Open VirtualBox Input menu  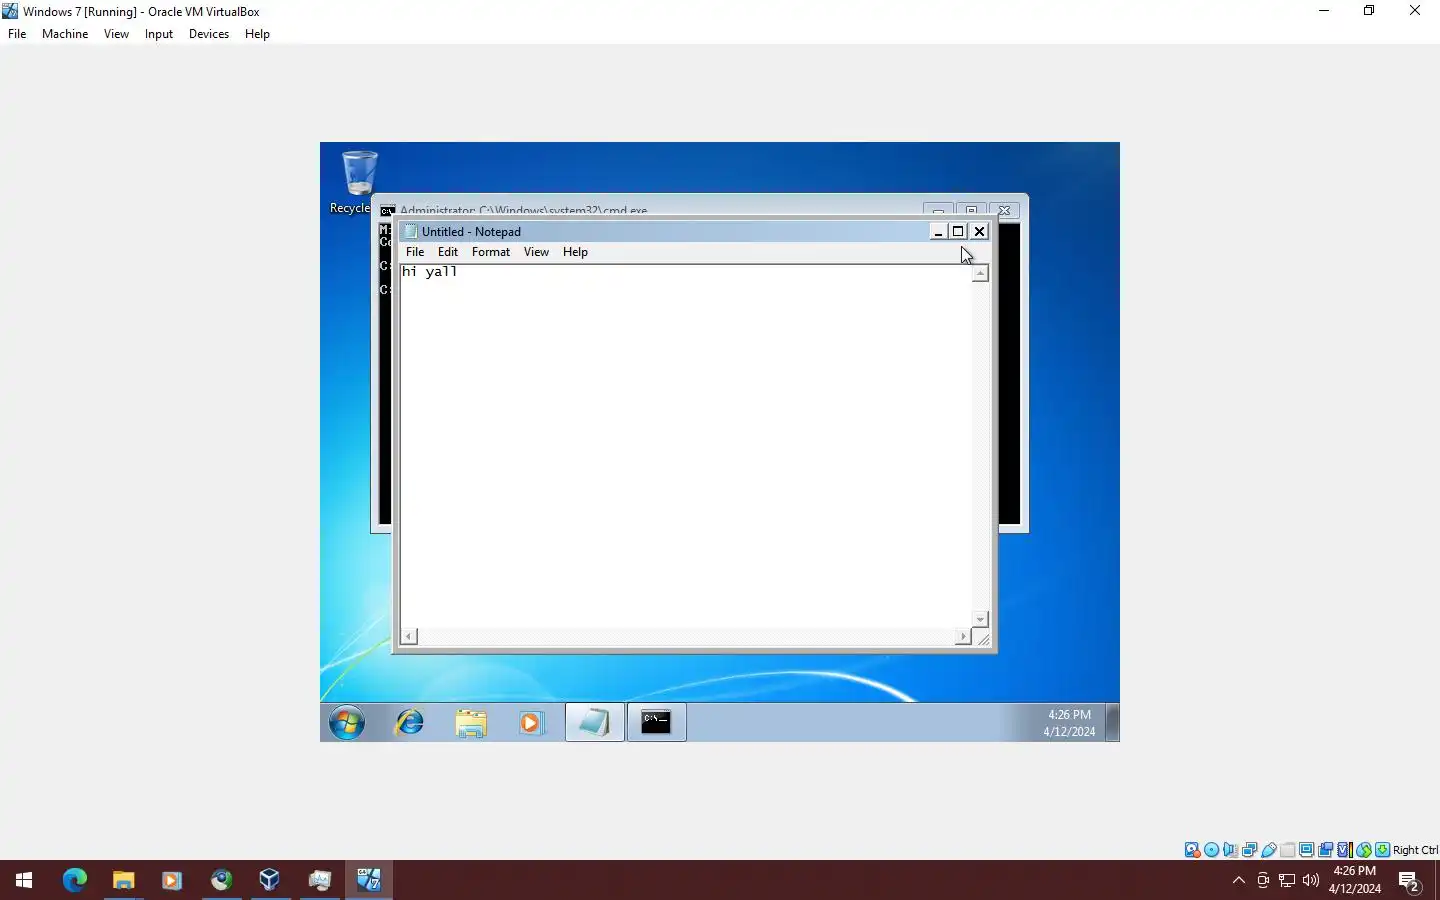pyautogui.click(x=159, y=34)
